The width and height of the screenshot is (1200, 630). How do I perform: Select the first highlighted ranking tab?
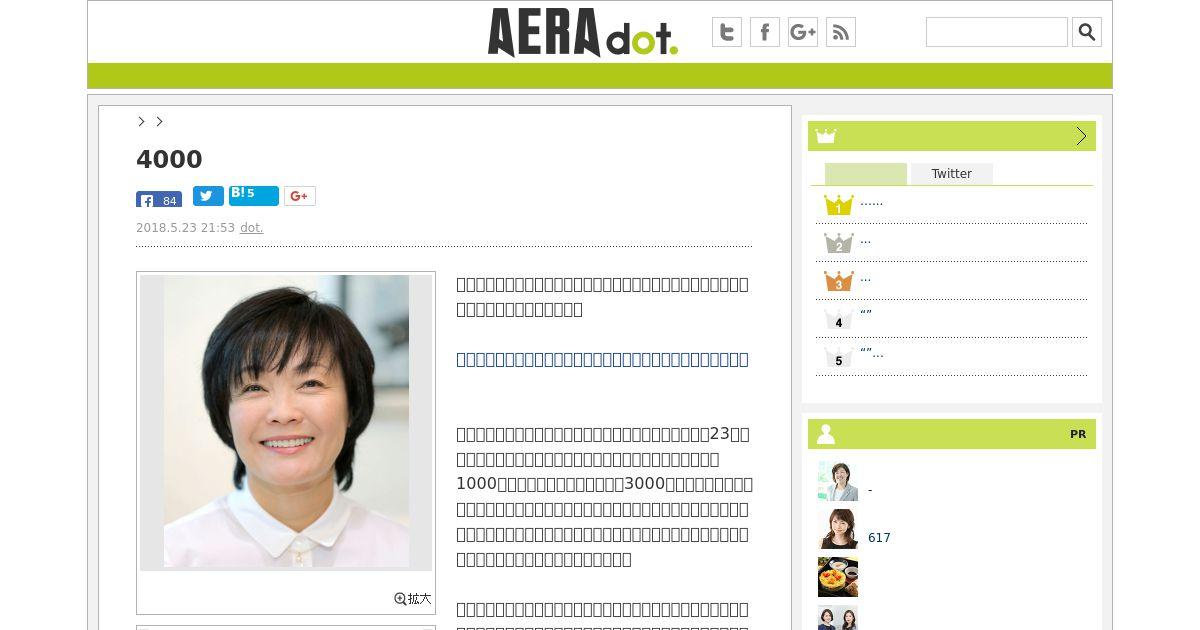(x=866, y=174)
